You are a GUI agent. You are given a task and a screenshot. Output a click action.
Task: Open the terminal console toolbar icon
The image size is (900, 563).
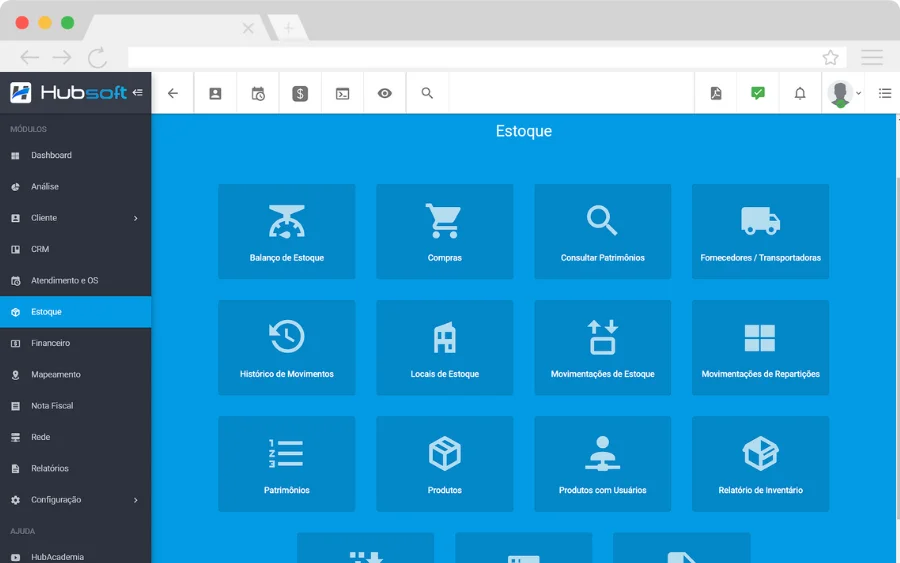(x=343, y=94)
